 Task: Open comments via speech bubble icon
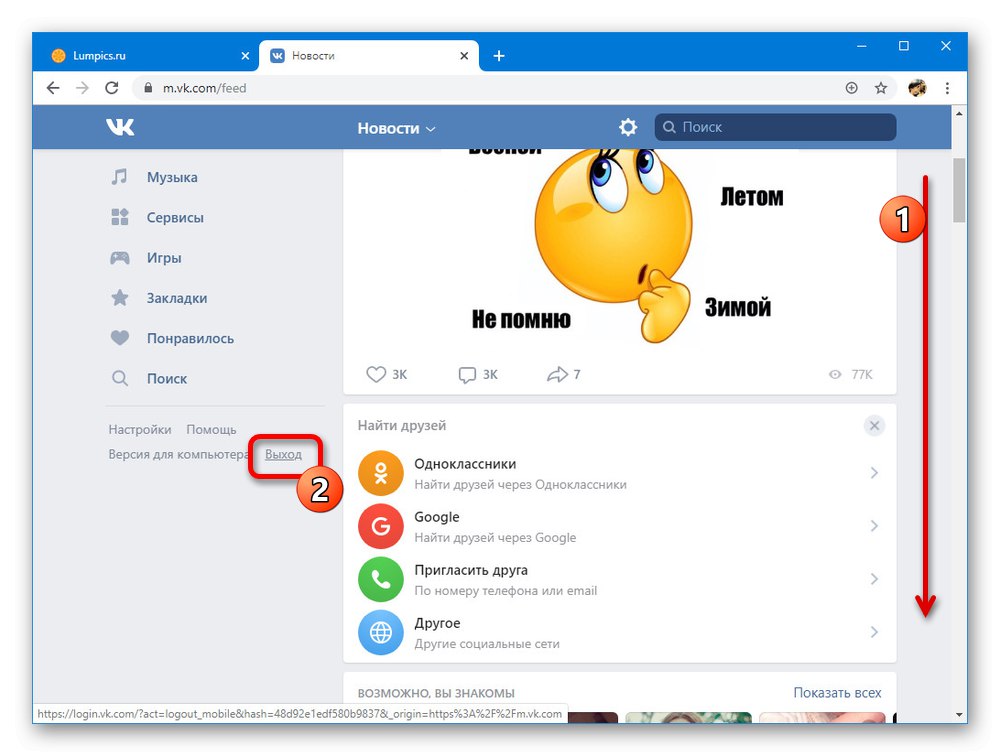click(467, 374)
